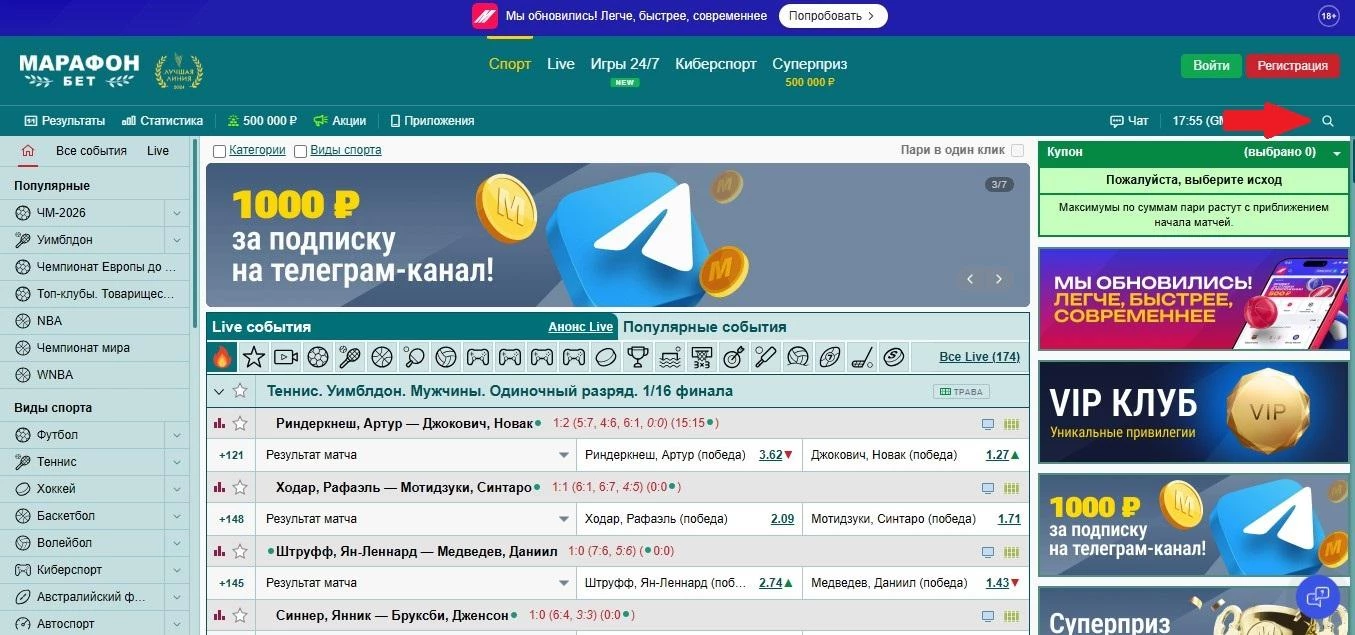The image size is (1355, 635).
Task: Select the trophy icon in live sports
Action: point(637,356)
